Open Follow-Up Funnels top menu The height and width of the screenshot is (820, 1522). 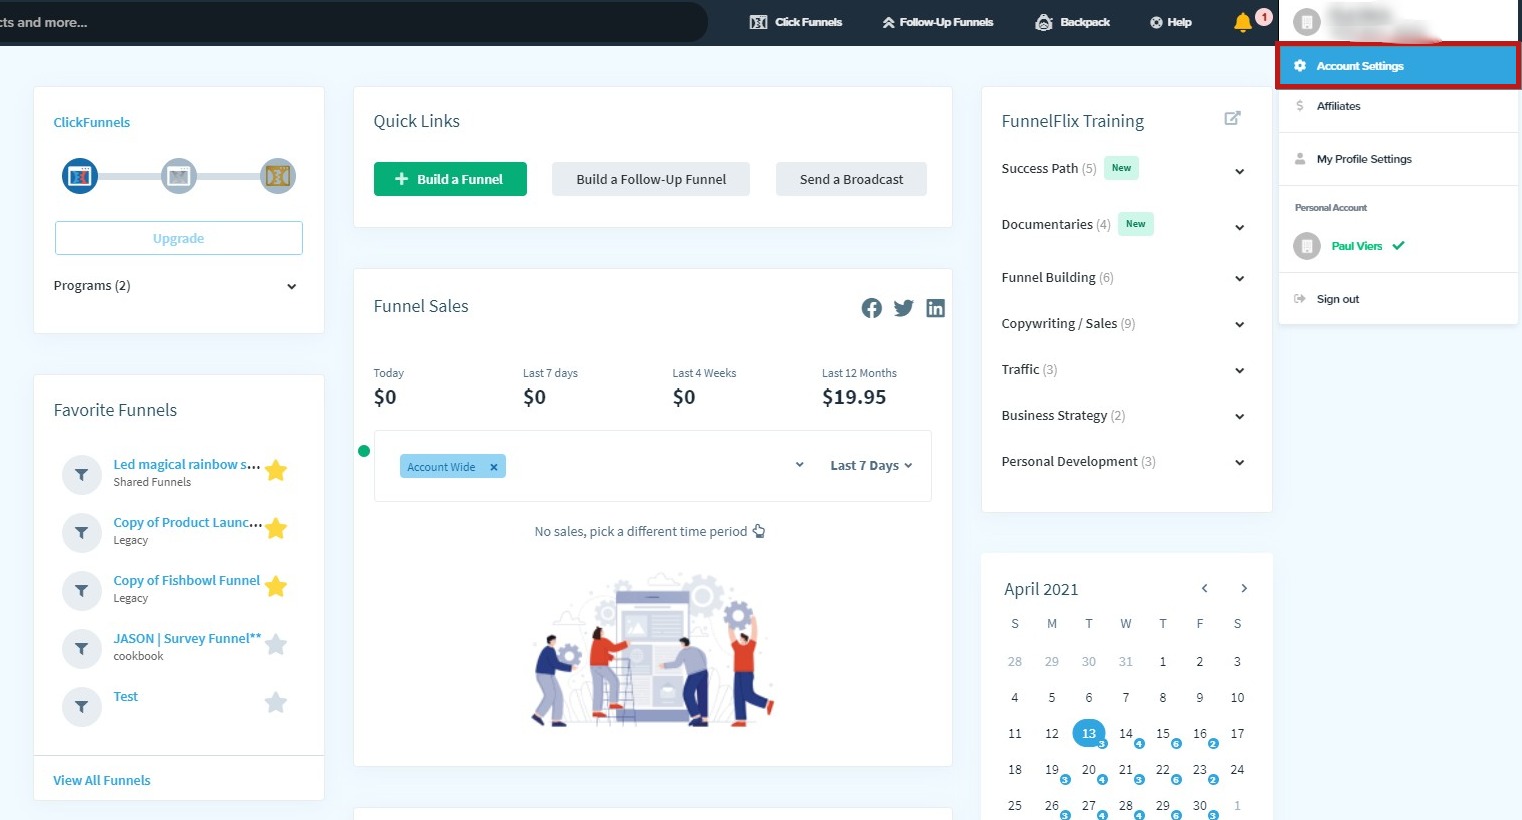click(x=937, y=22)
